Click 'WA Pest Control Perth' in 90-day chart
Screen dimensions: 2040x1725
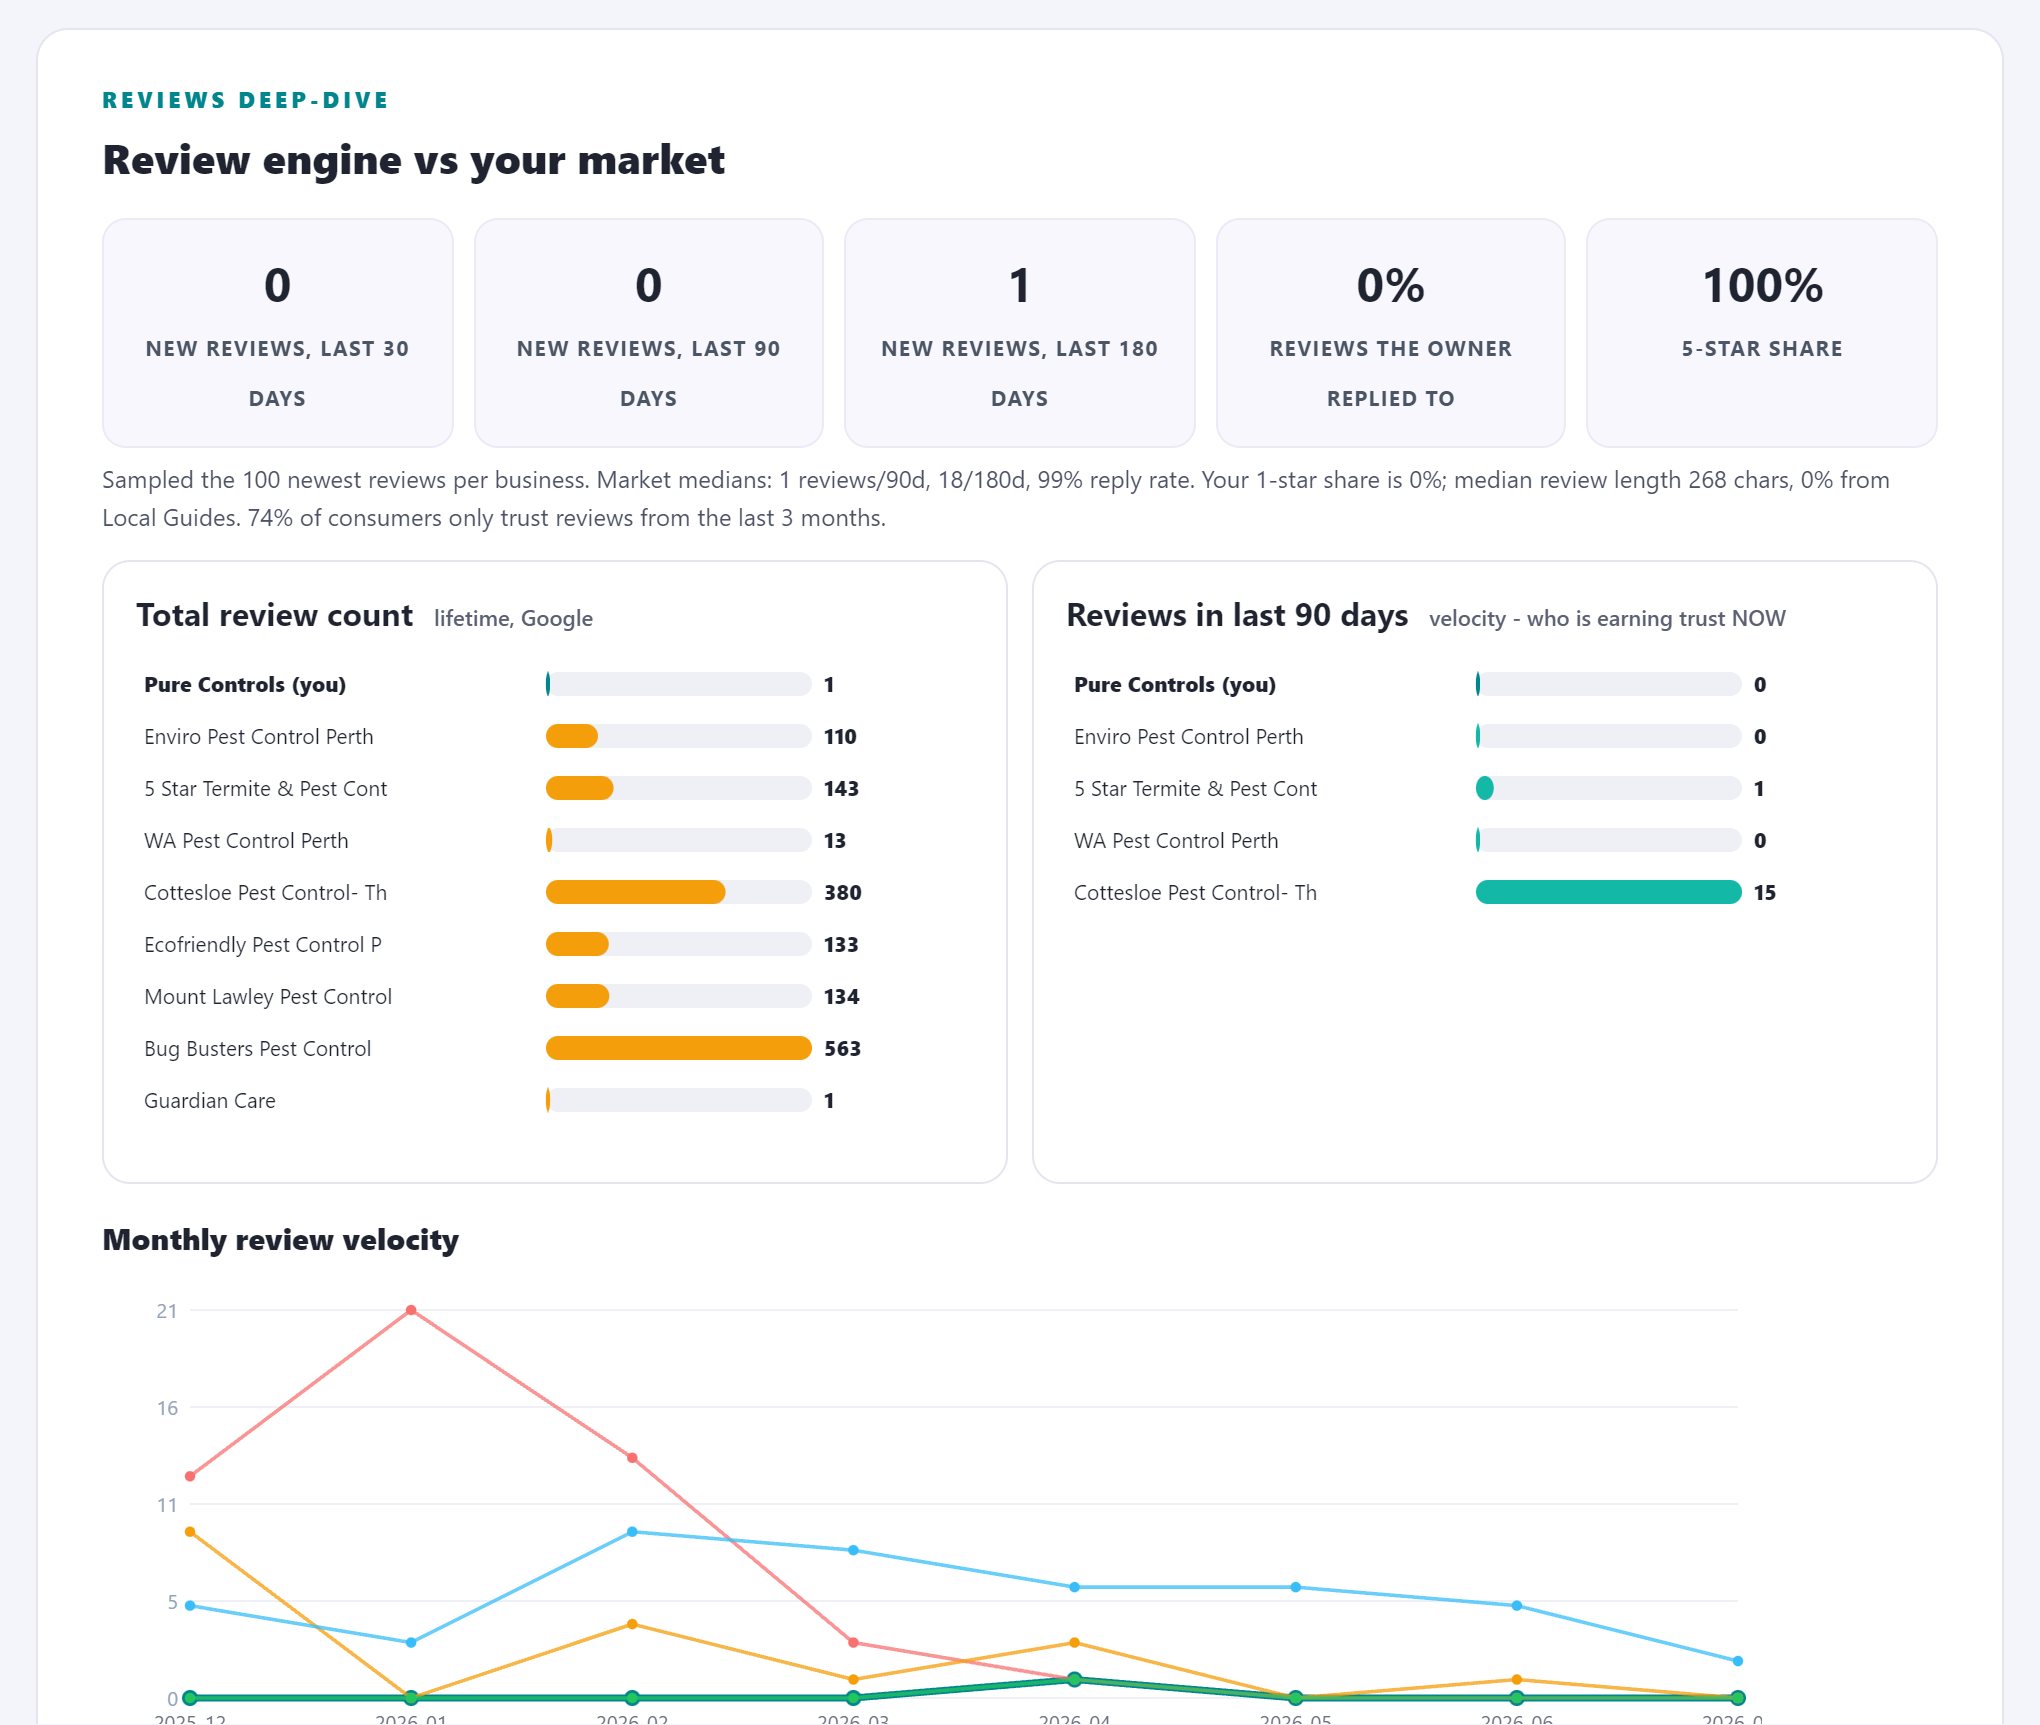pyautogui.click(x=1176, y=841)
